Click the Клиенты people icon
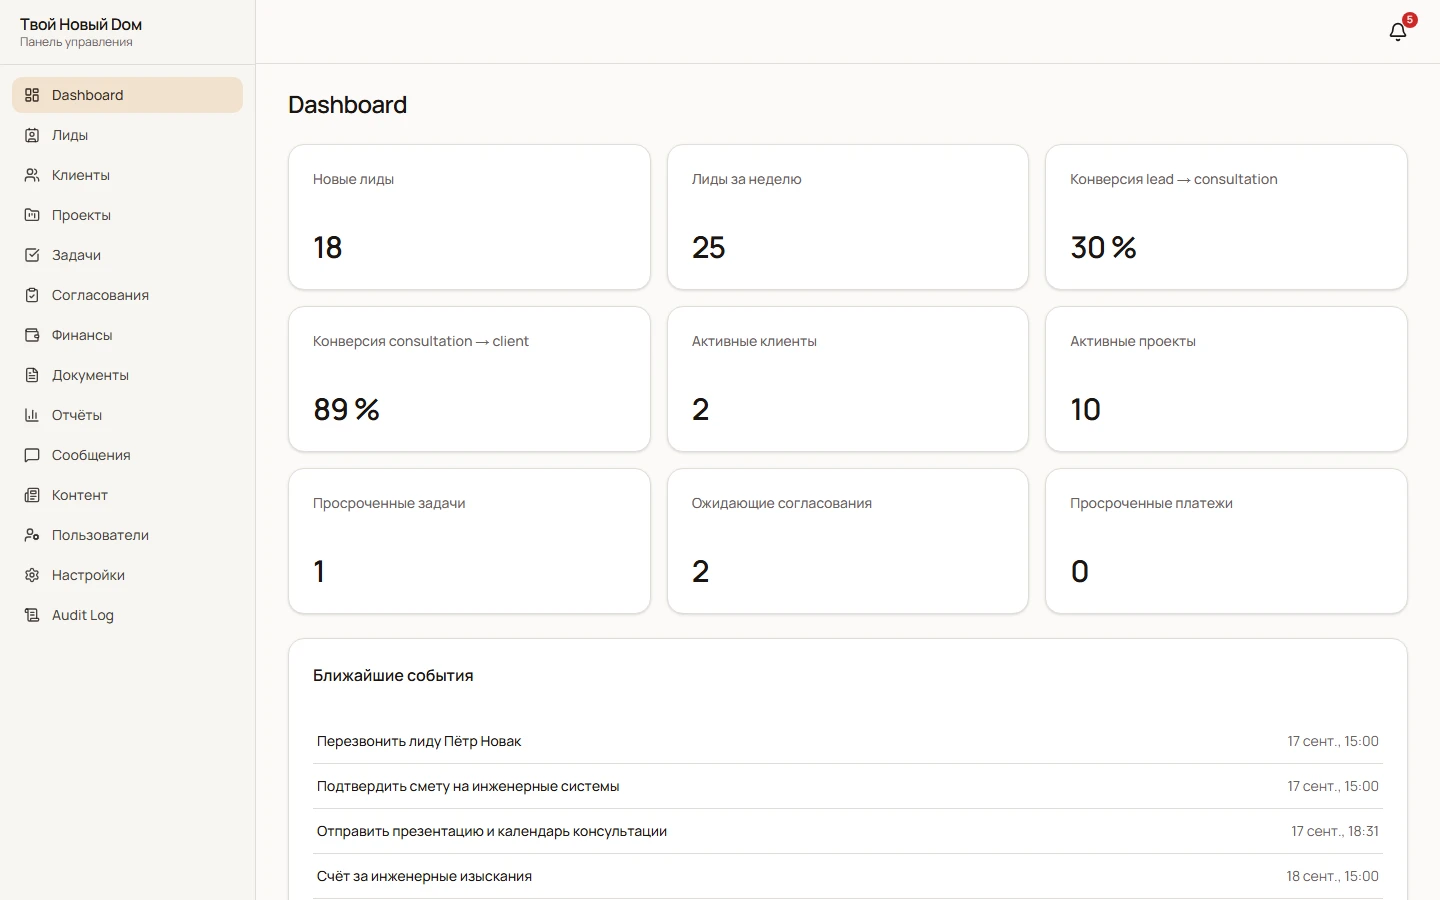The height and width of the screenshot is (900, 1440). pos(32,175)
